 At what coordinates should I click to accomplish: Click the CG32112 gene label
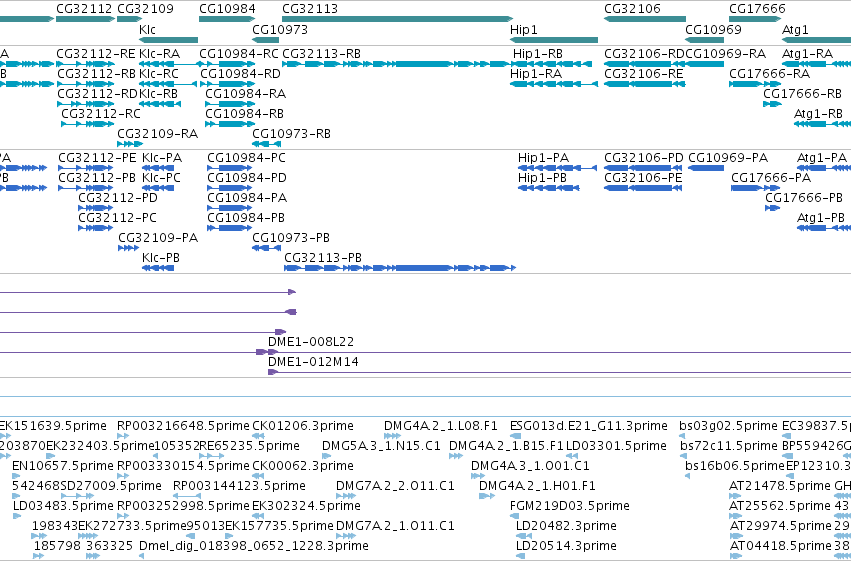pos(84,9)
